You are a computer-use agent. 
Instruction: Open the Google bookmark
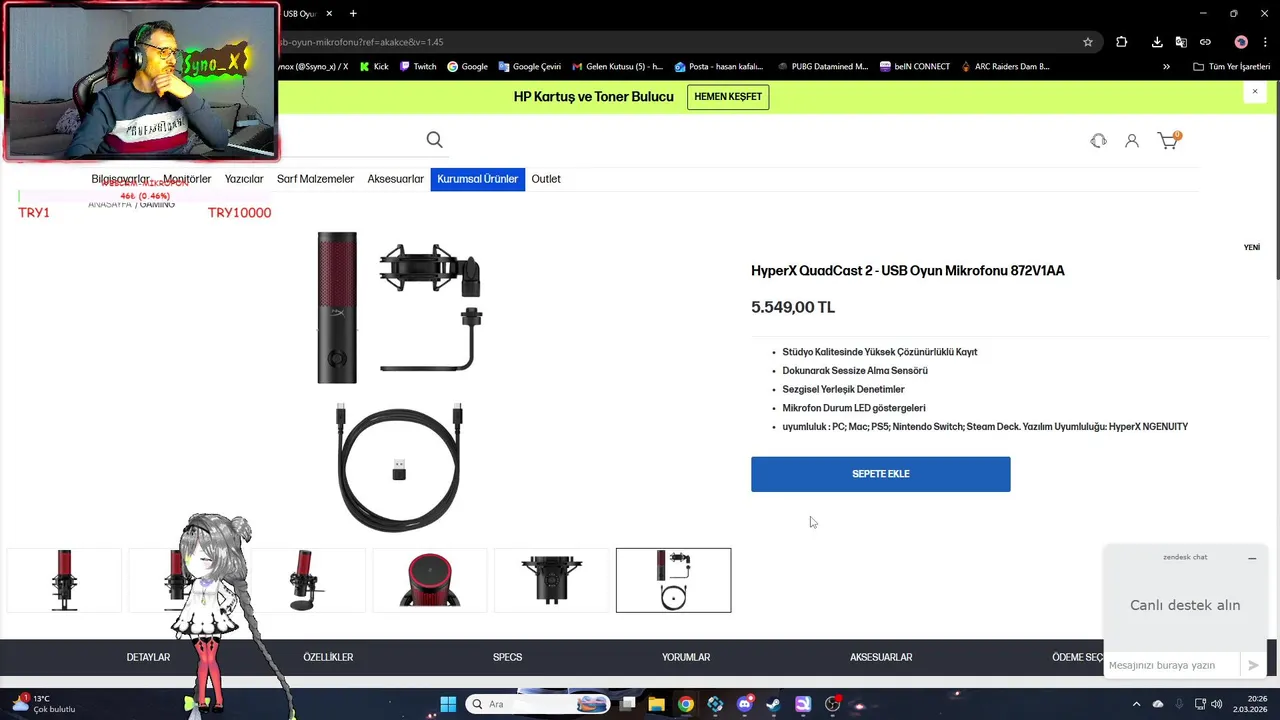point(467,67)
